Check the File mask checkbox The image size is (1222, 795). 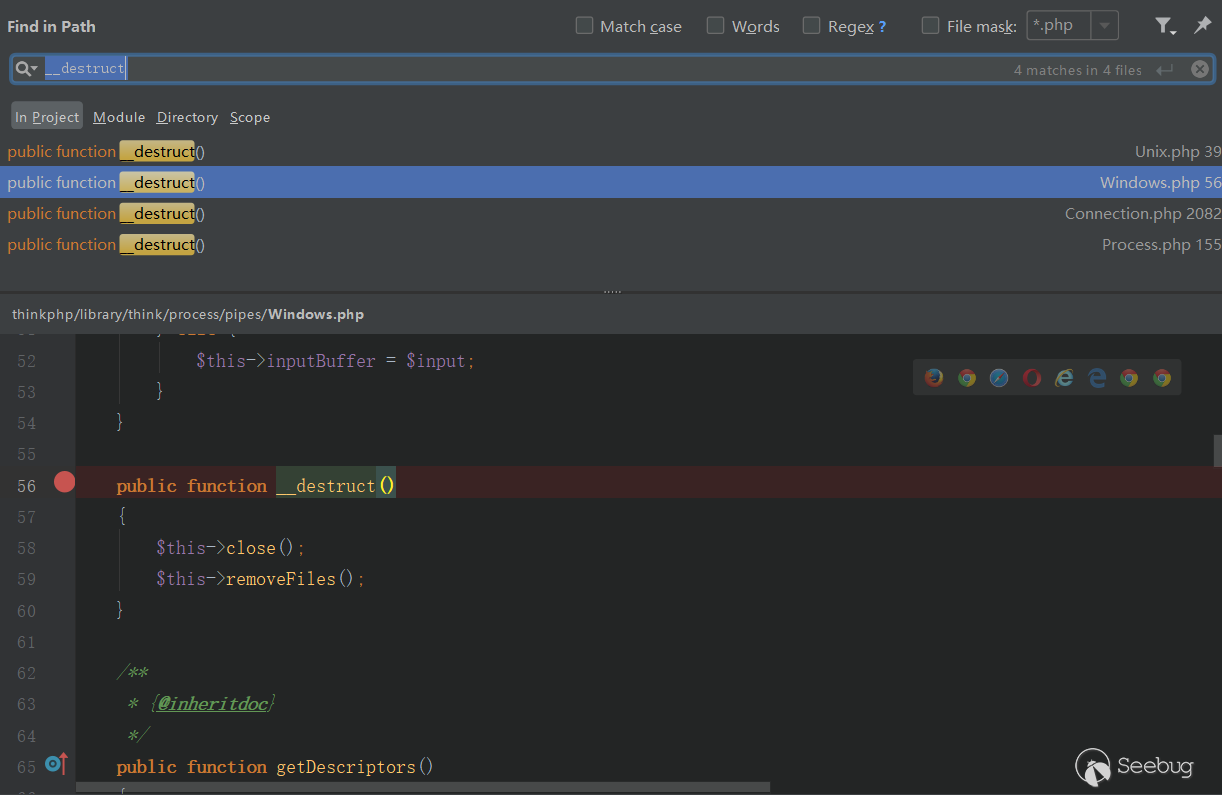pos(931,26)
